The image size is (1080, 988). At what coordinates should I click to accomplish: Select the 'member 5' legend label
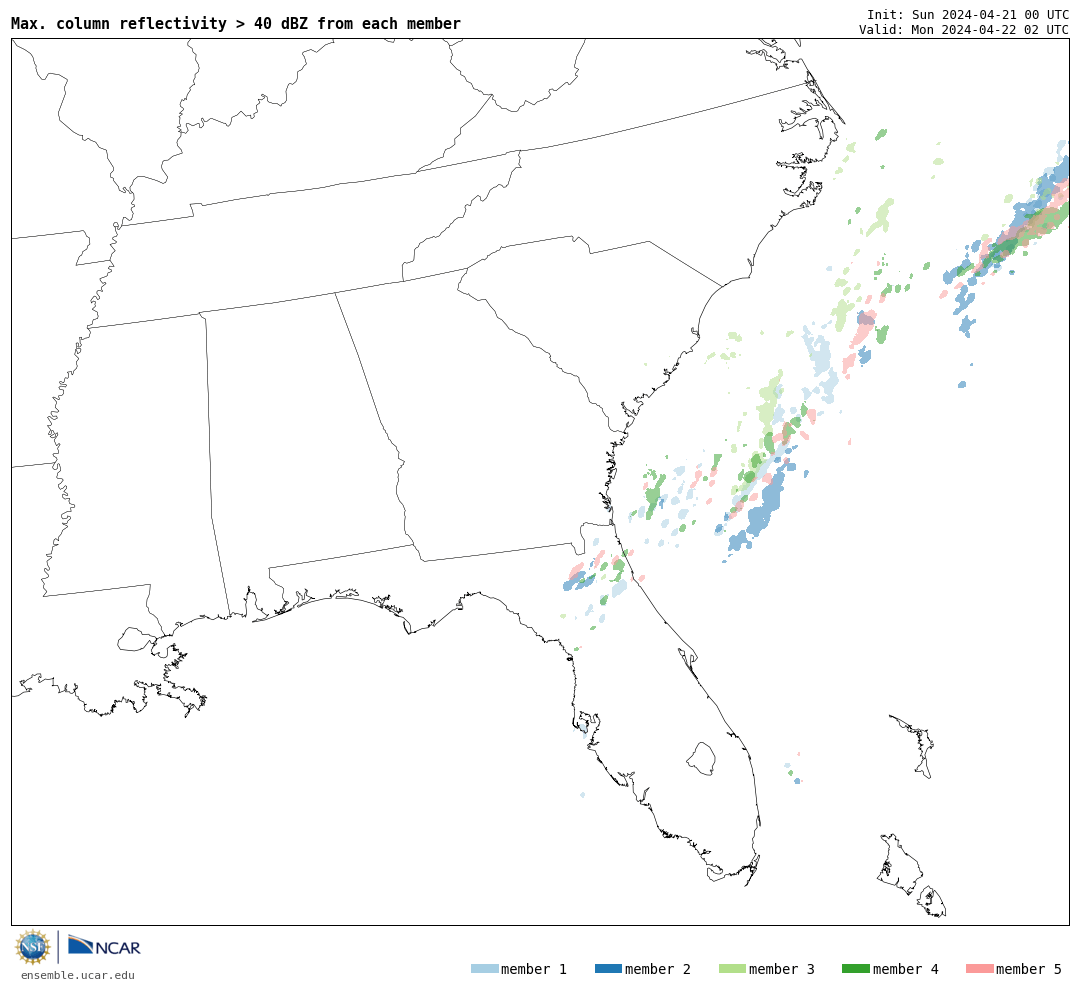click(x=1029, y=969)
